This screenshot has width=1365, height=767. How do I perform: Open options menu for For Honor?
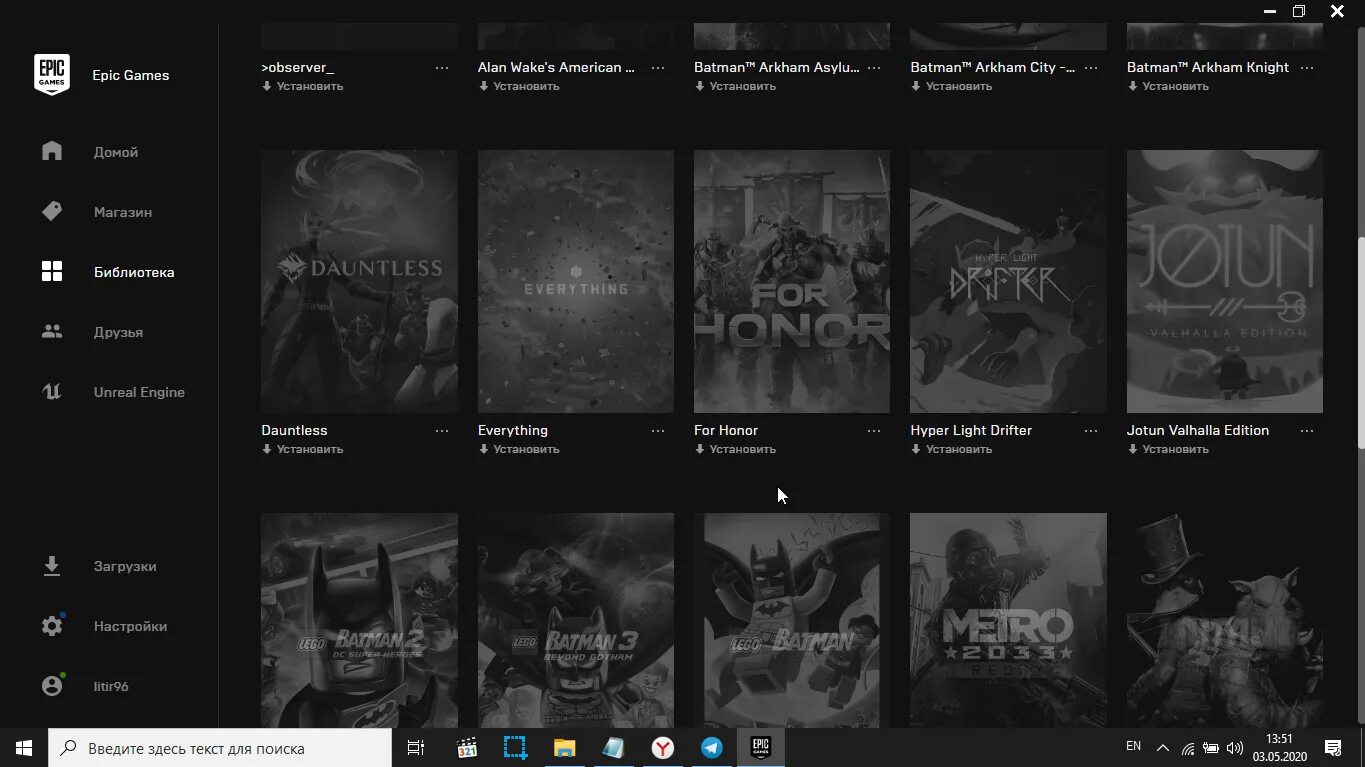pos(874,431)
